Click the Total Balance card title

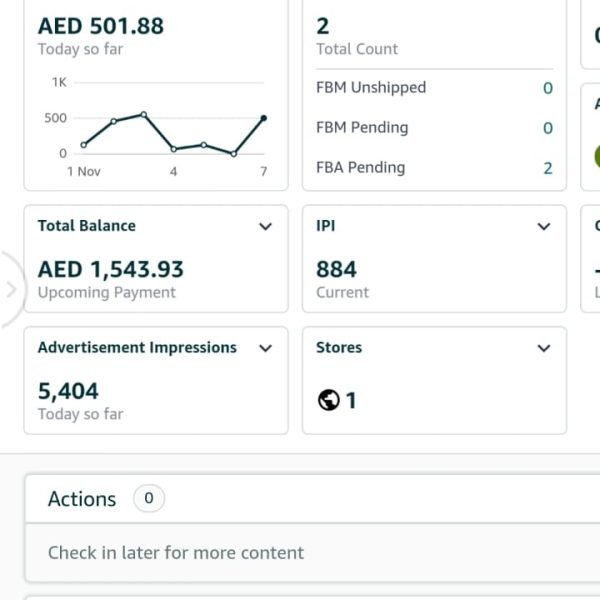point(86,226)
